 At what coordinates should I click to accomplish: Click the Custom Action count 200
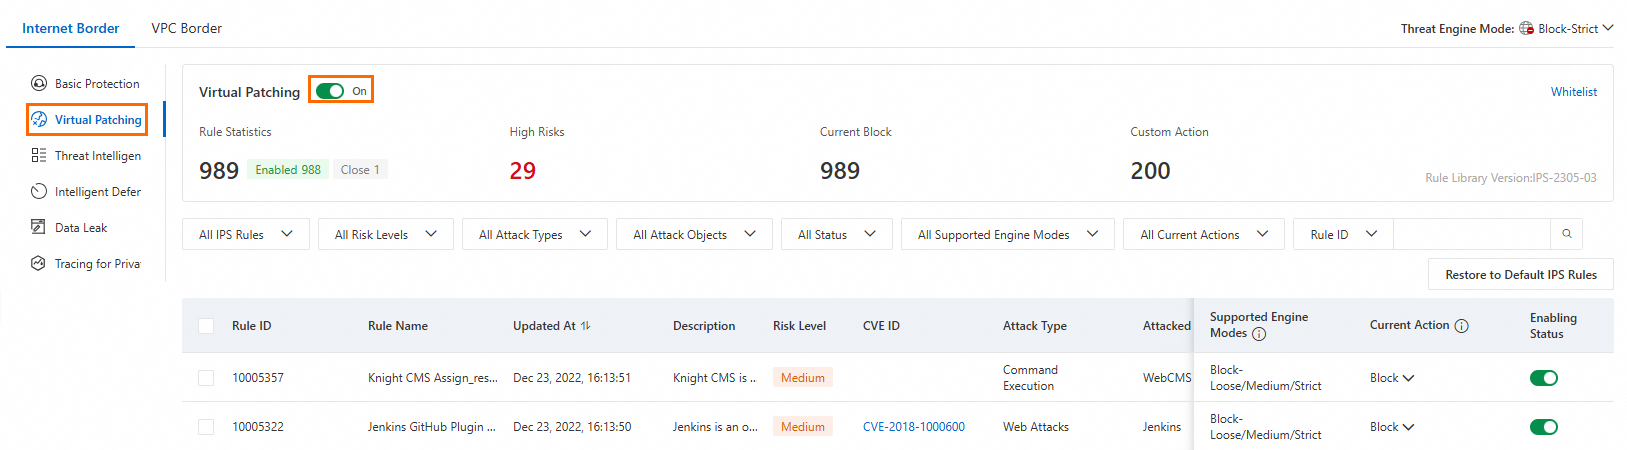tap(1151, 171)
